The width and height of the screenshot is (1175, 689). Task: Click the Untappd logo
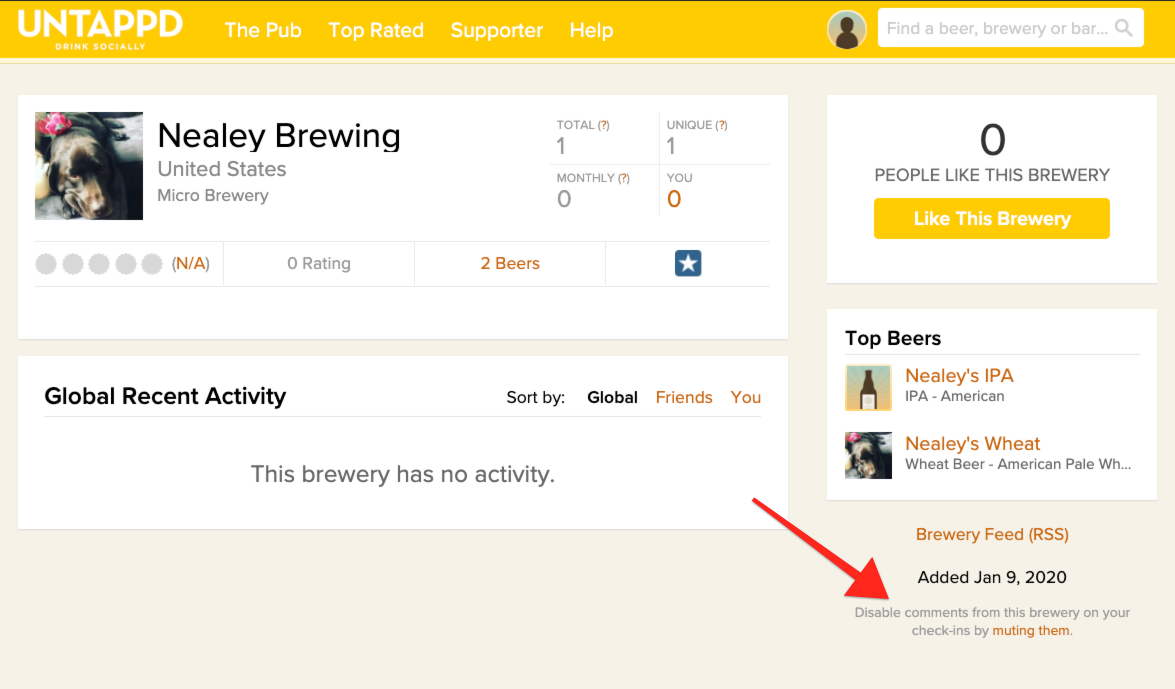click(100, 29)
